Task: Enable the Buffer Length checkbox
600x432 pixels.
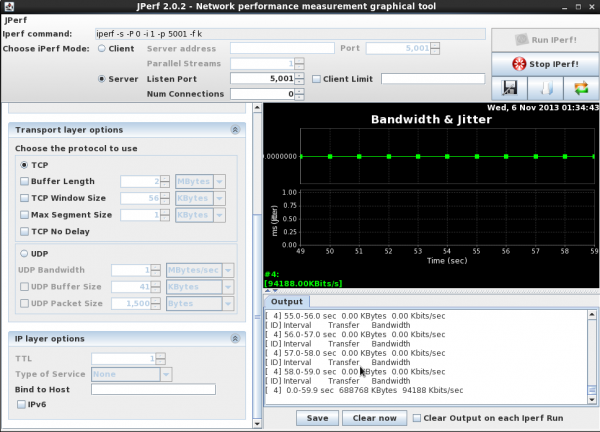Action: (24, 181)
